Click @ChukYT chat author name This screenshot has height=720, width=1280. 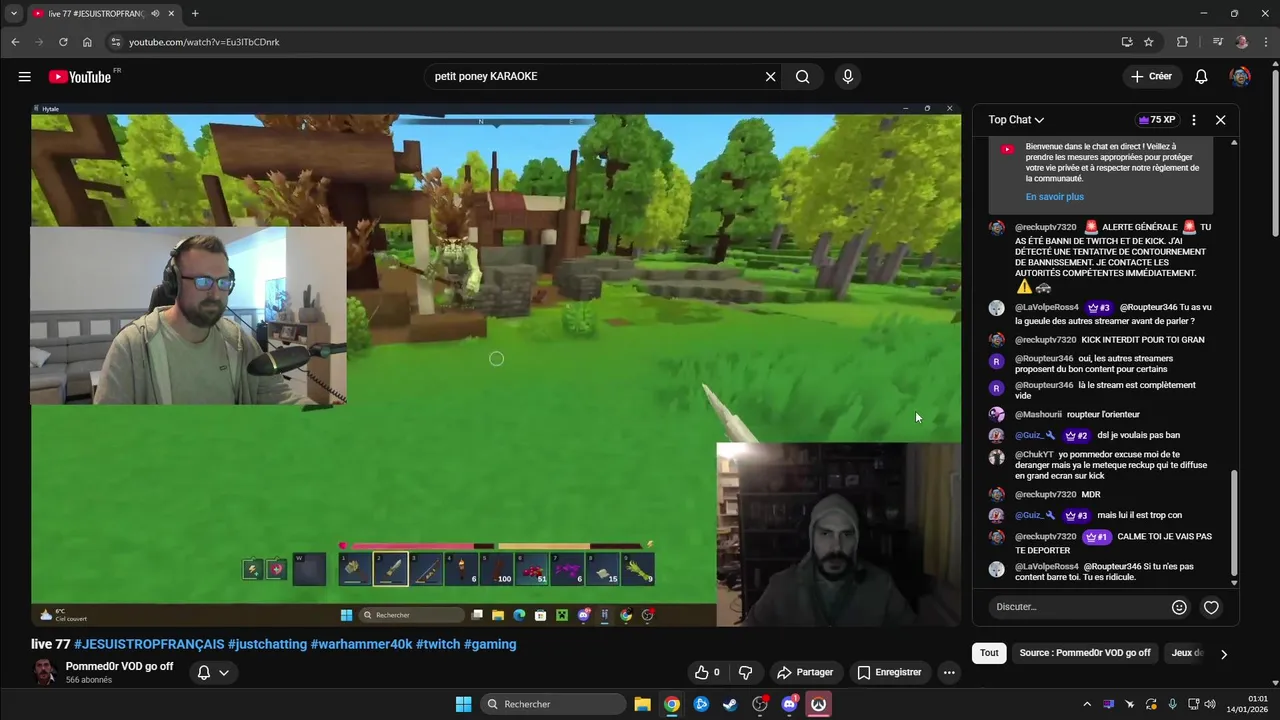pos(1034,454)
